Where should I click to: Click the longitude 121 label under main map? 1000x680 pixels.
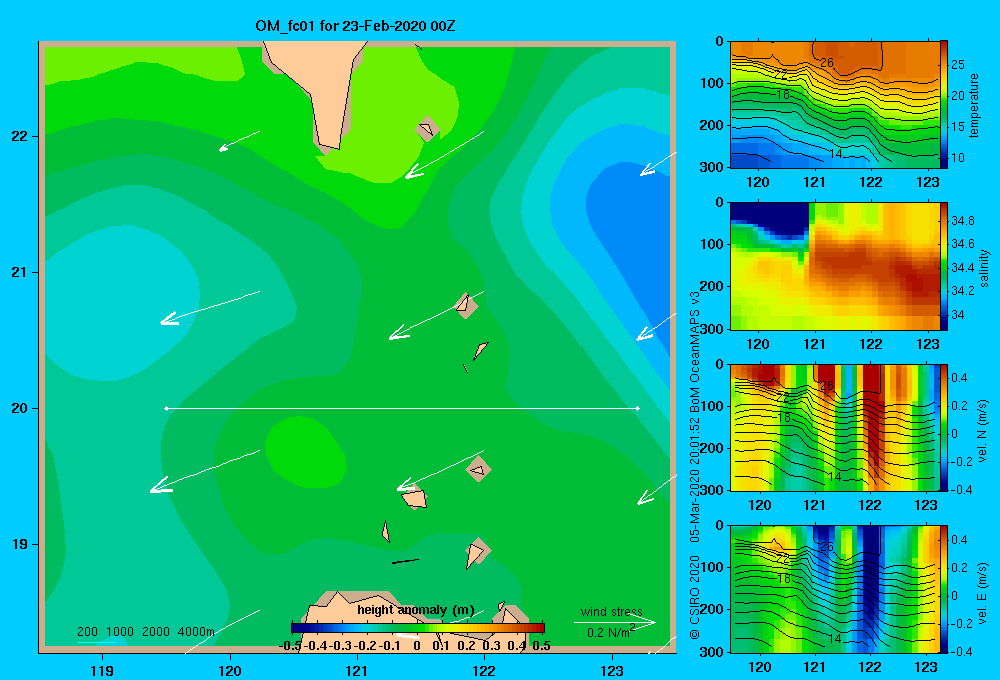(x=357, y=670)
